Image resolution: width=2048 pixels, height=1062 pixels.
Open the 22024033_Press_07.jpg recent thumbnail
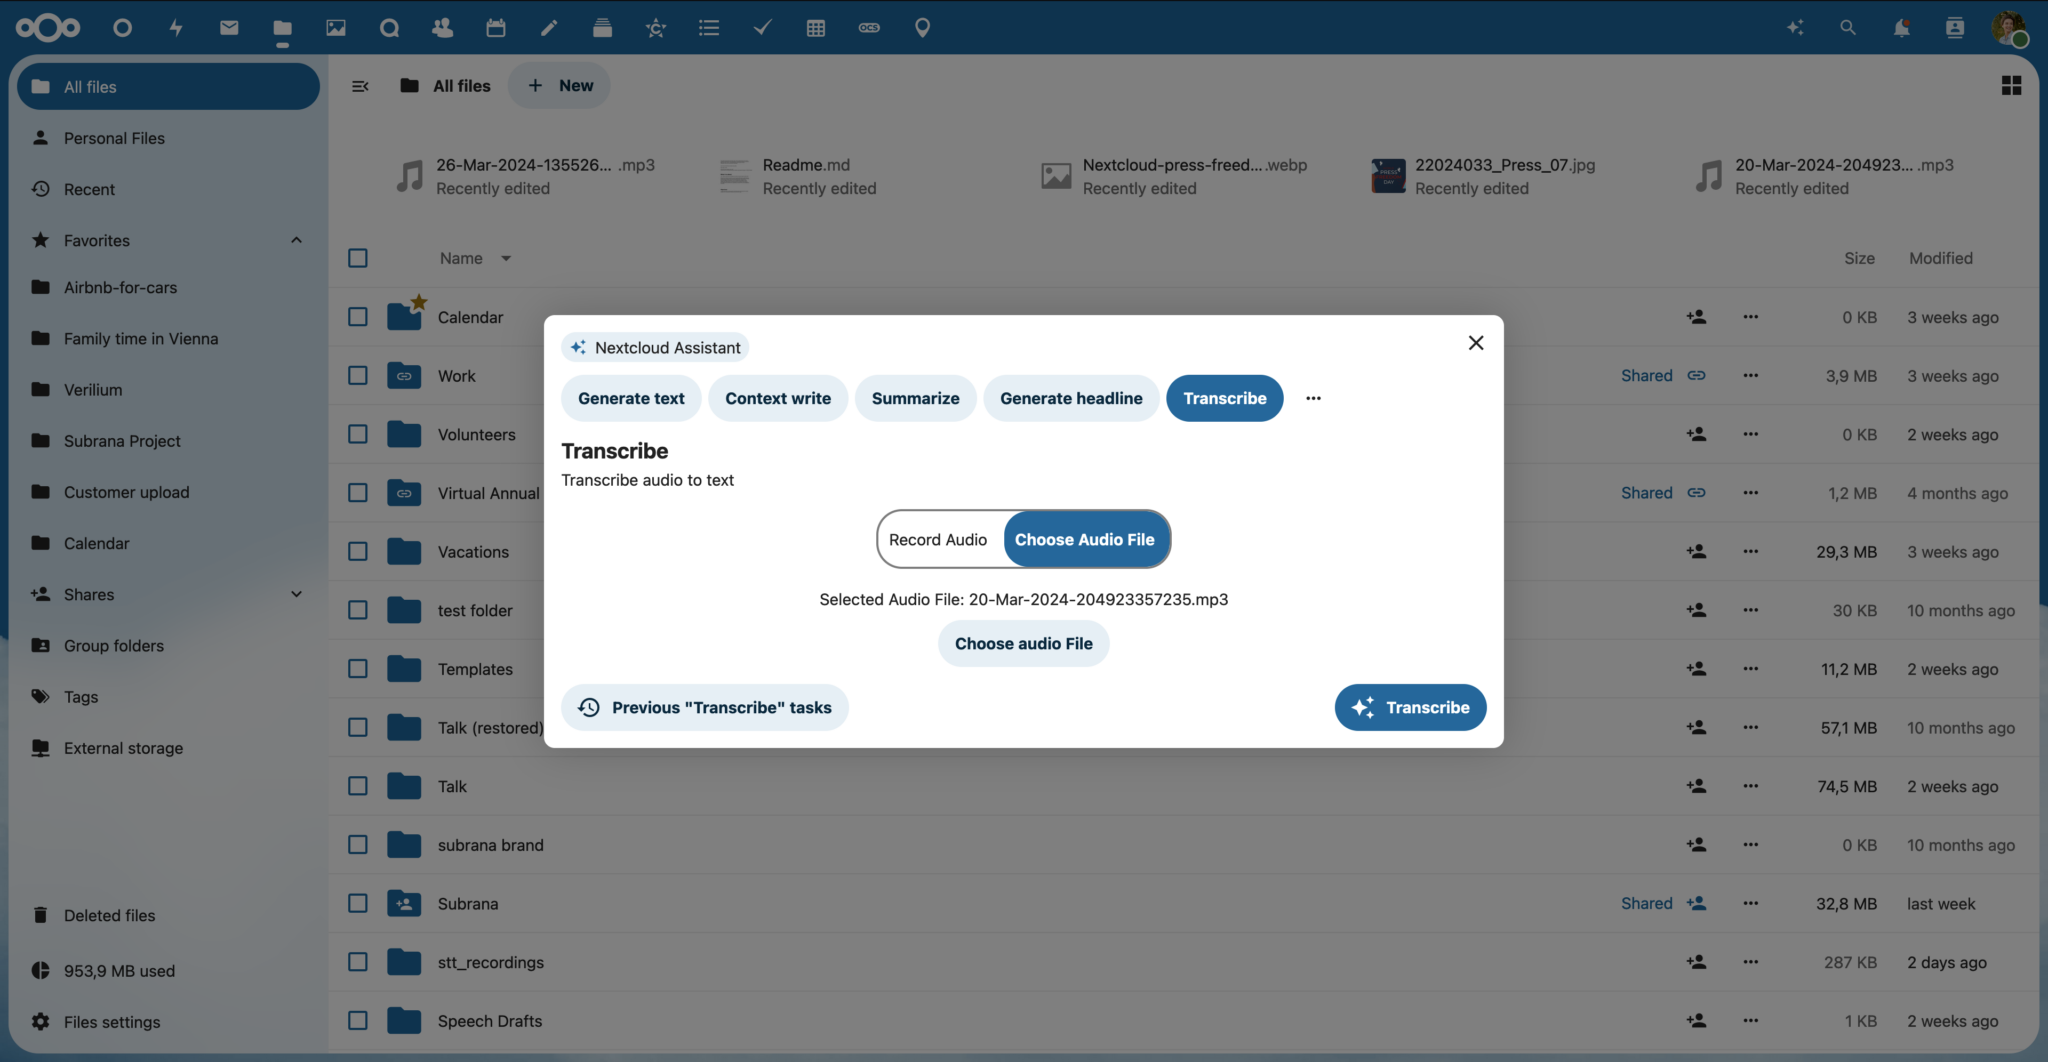click(x=1388, y=175)
